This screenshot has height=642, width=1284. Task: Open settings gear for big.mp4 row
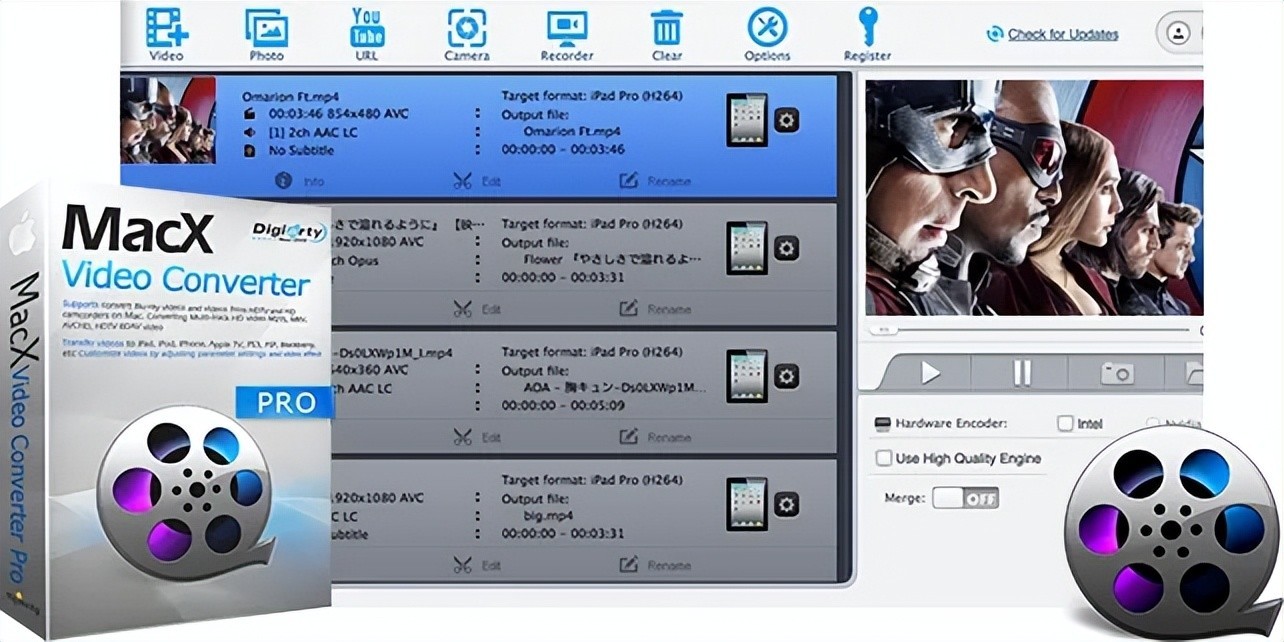pyautogui.click(x=787, y=504)
